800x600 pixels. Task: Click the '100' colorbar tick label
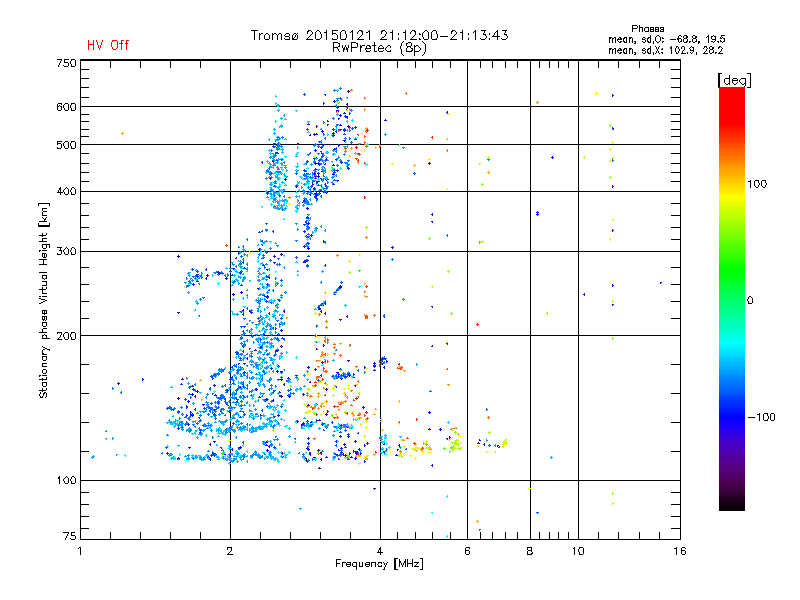[757, 184]
